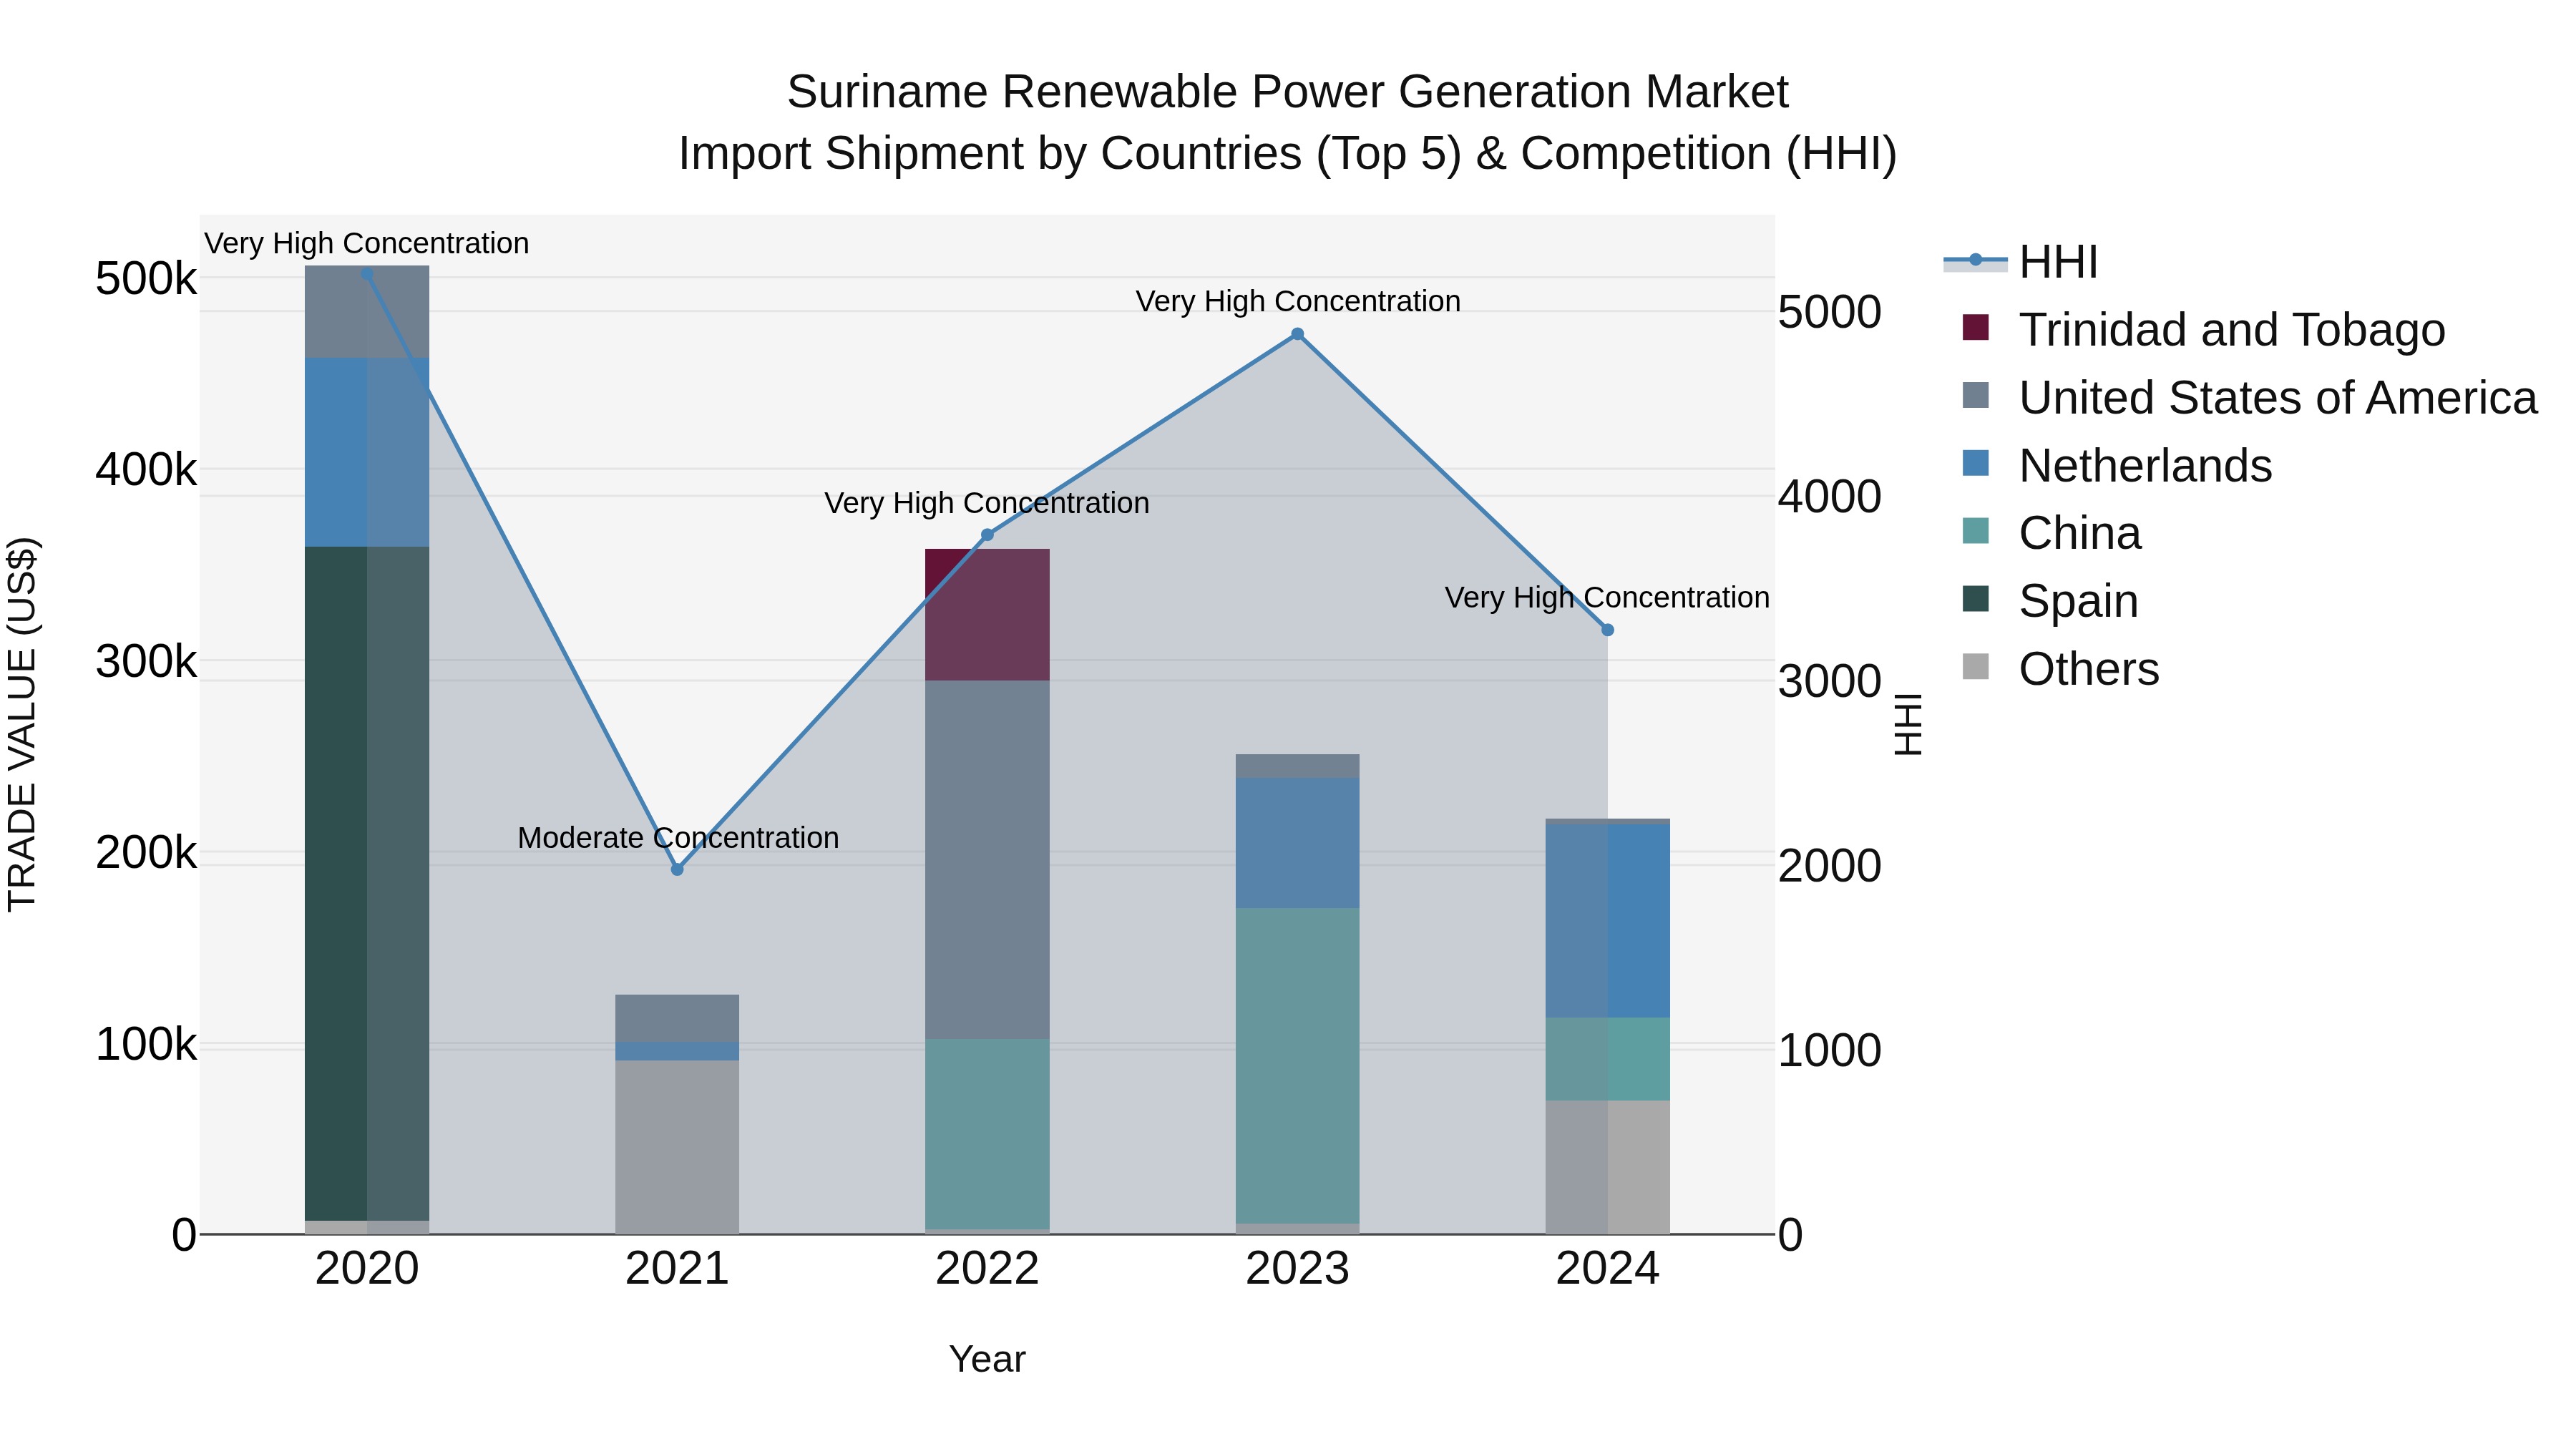Select the Netherlands bar segment in 2024
Viewport: 2576px width, 1449px height.
[1607, 921]
